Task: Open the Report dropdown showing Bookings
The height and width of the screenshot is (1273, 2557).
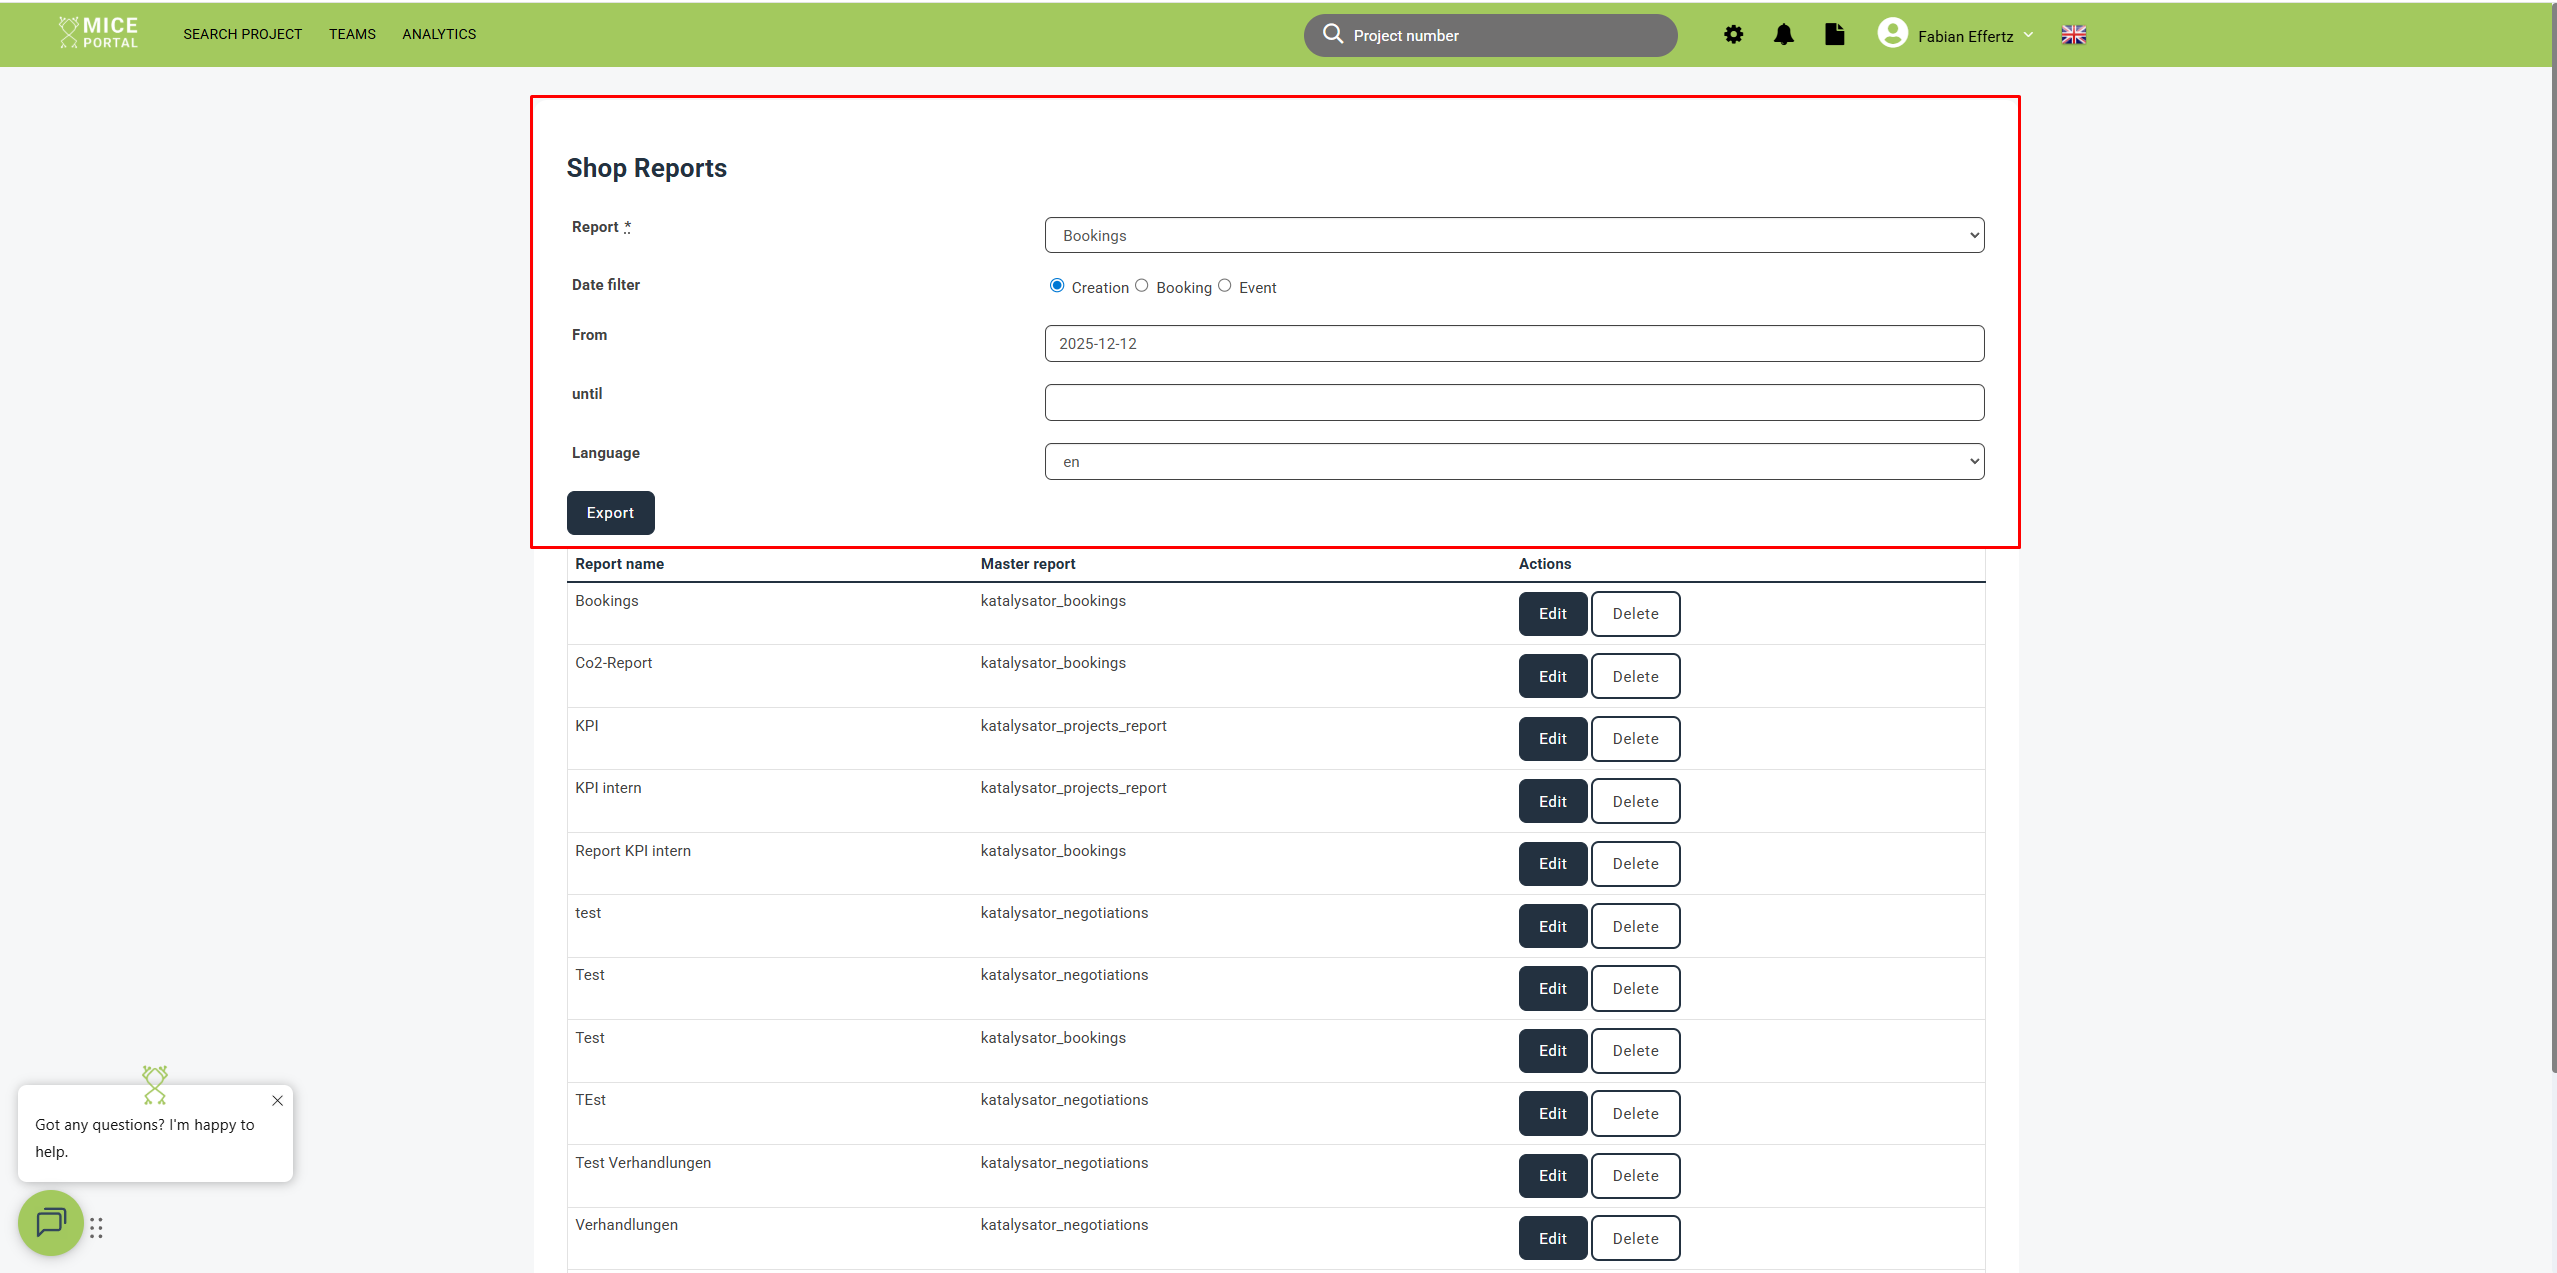Action: coord(1514,235)
